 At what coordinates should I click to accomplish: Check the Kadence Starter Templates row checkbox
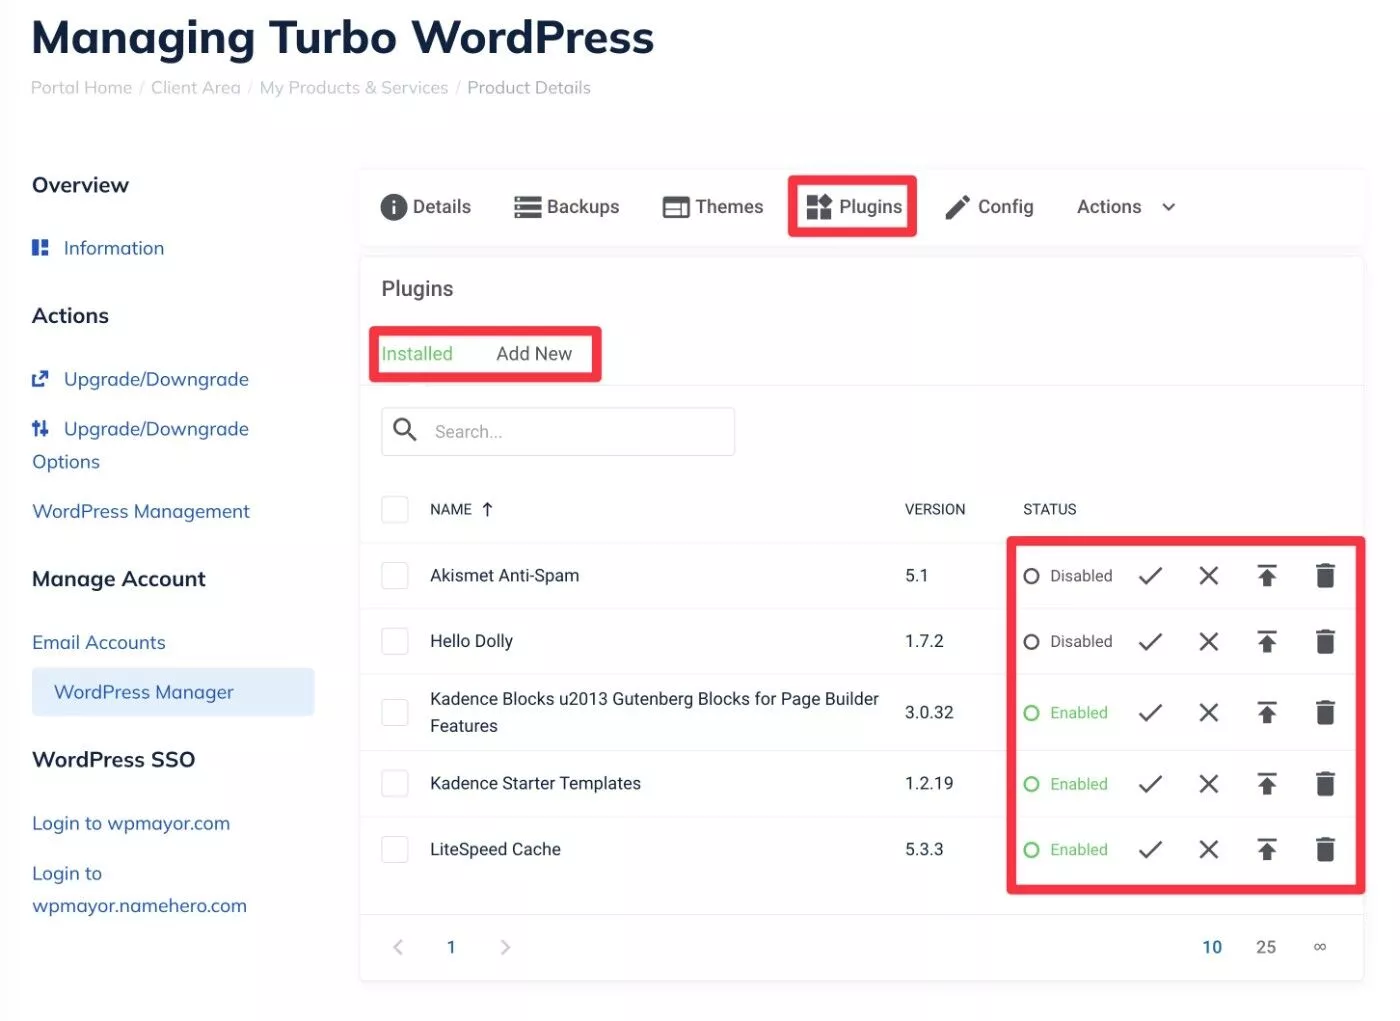pyautogui.click(x=395, y=784)
